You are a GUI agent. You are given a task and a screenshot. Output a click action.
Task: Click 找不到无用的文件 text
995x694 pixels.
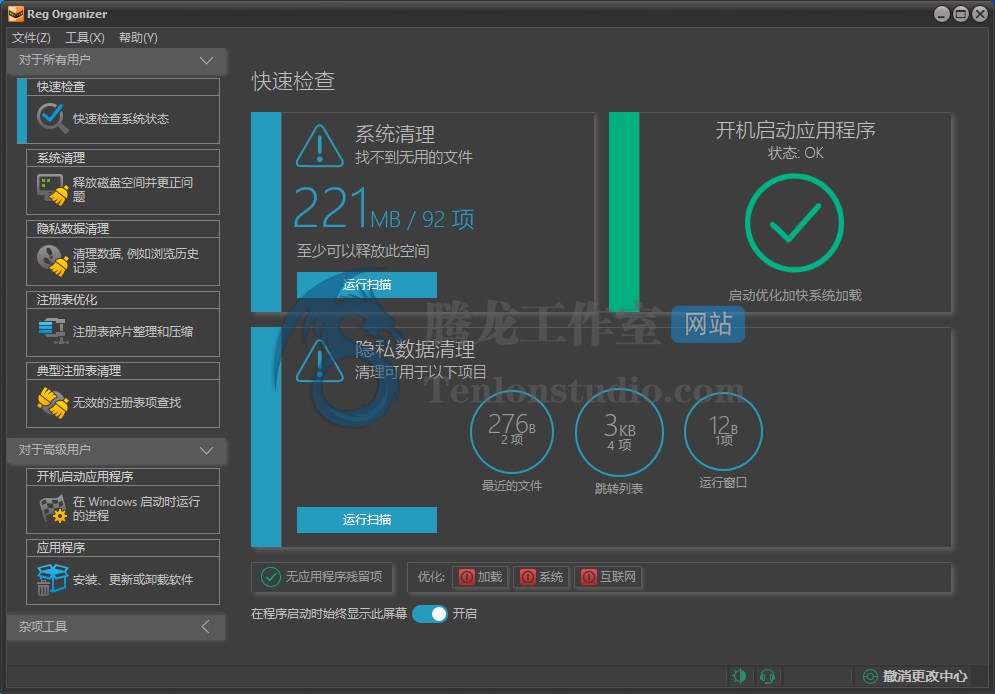pos(414,157)
